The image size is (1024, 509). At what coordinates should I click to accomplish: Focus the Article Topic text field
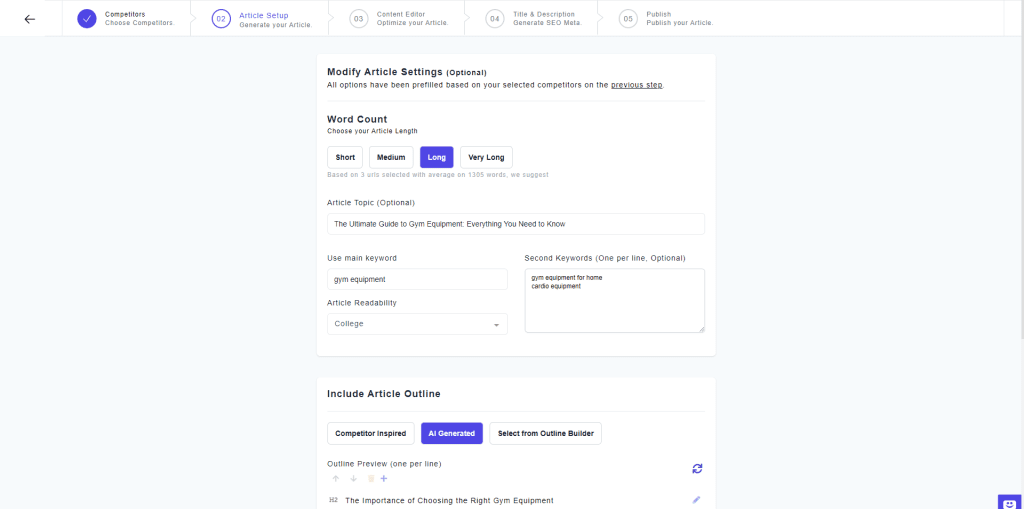516,224
